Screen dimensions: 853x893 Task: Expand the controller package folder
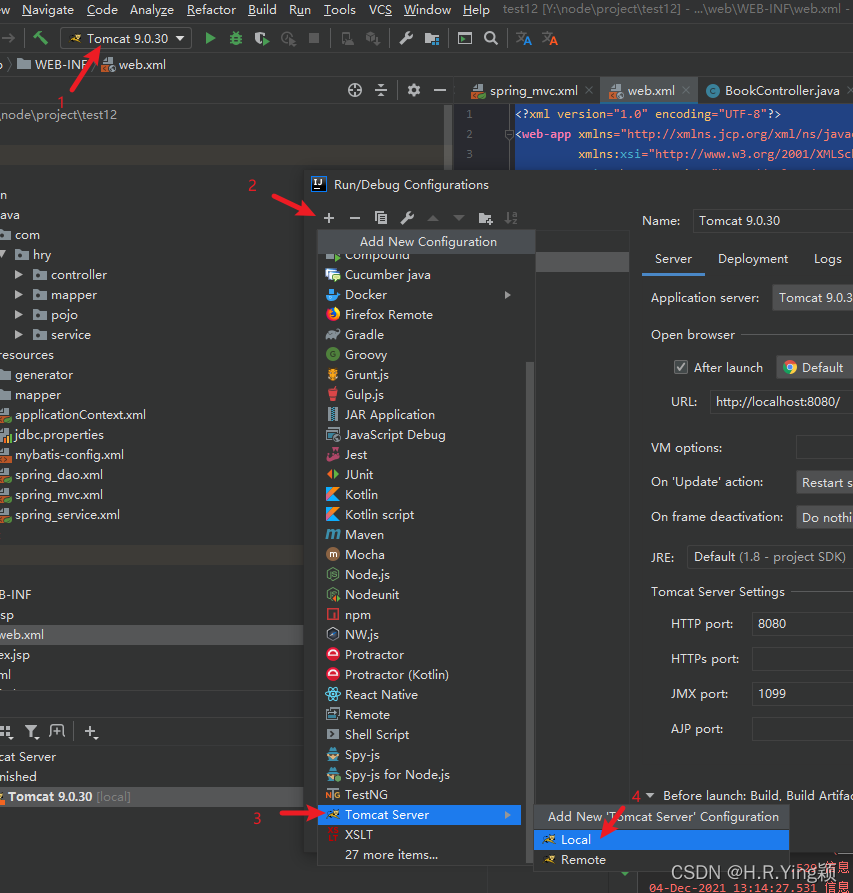coord(19,275)
